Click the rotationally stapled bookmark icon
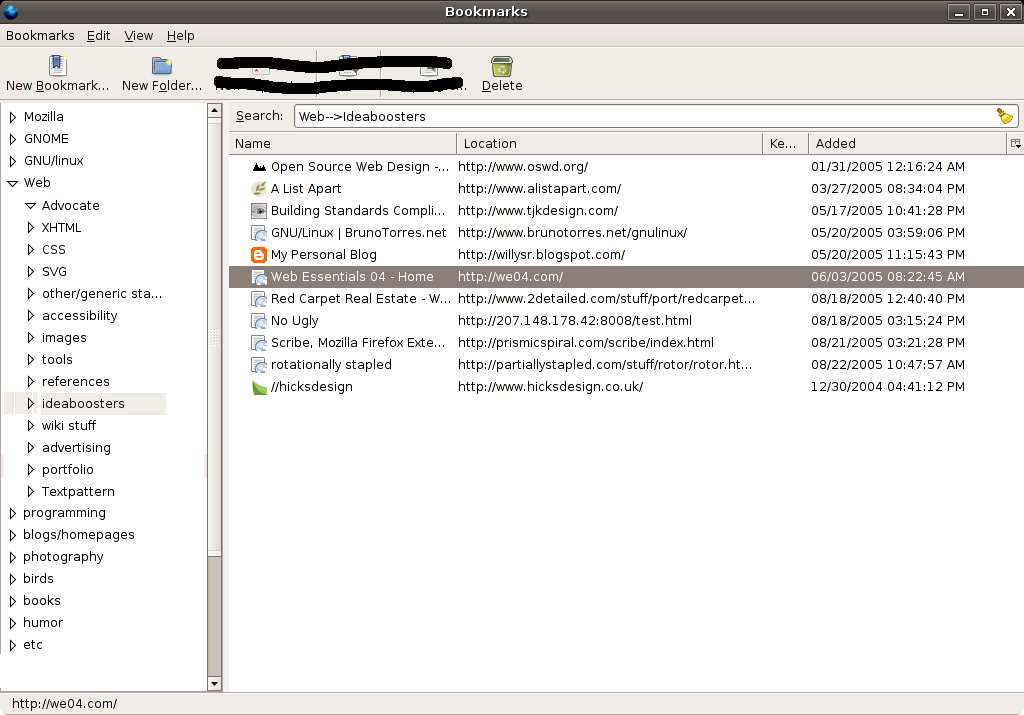Viewport: 1024px width, 715px height. point(259,365)
